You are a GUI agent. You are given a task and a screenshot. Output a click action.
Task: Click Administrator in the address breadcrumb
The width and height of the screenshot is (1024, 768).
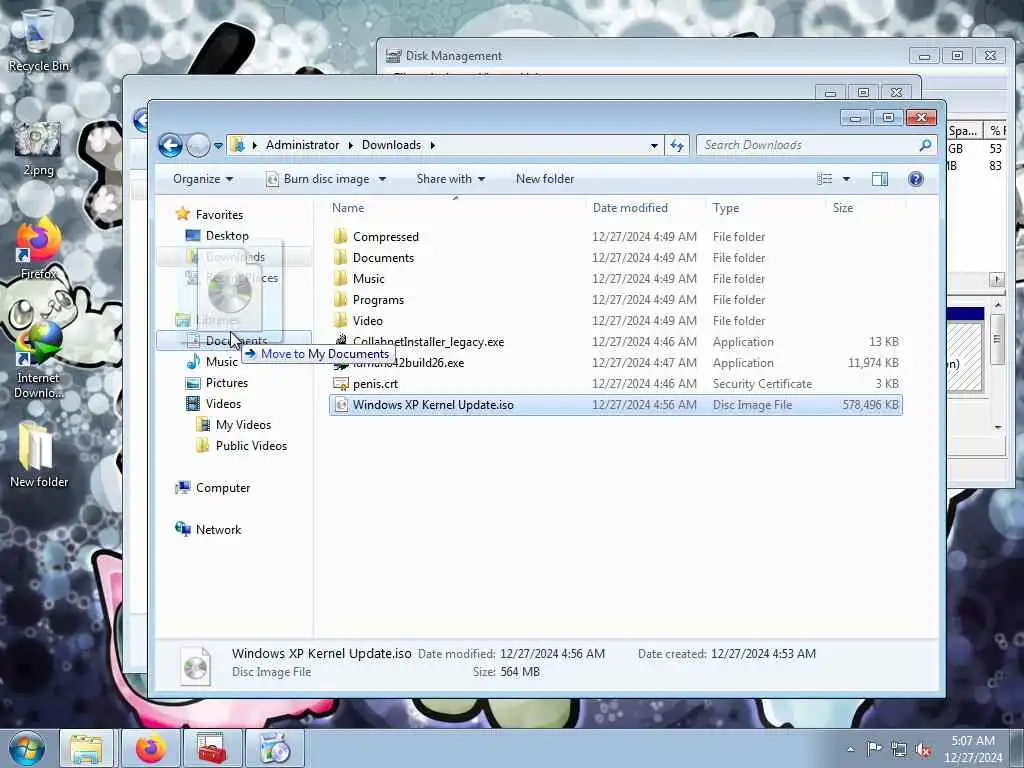click(302, 145)
